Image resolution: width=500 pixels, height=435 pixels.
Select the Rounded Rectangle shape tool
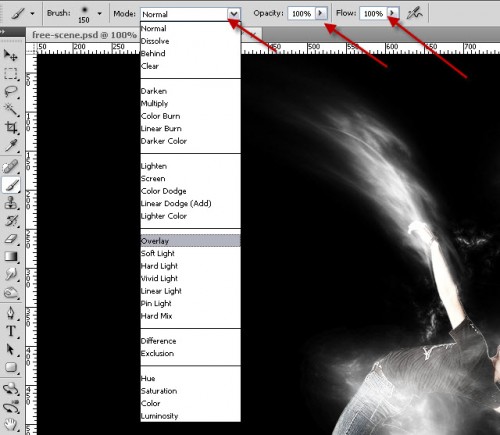click(x=11, y=367)
